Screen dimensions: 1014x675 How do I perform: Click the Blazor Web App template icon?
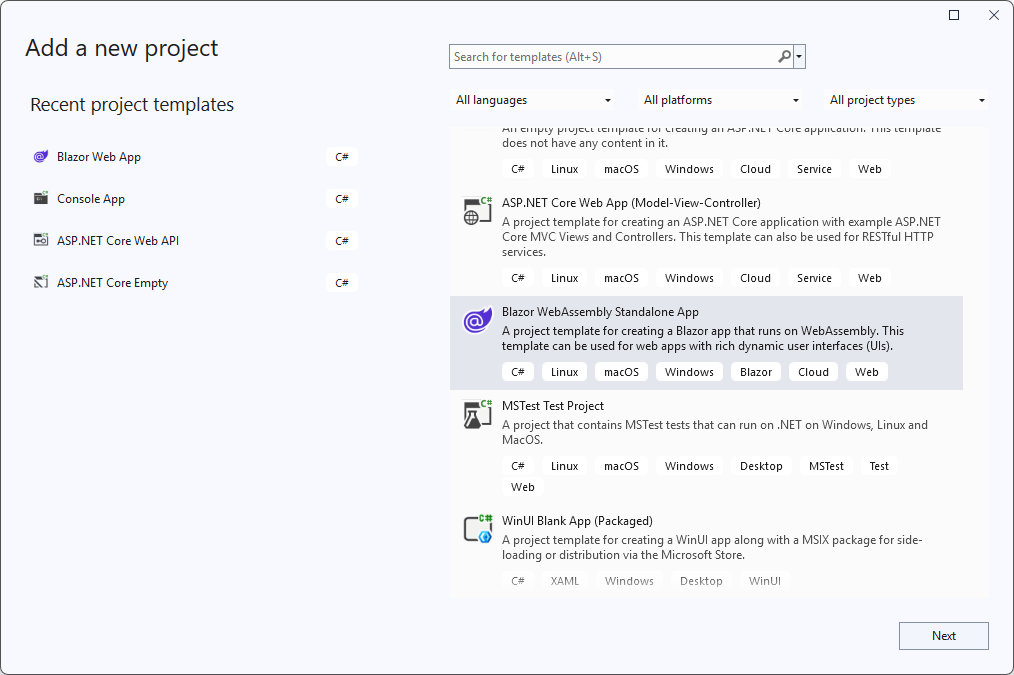[41, 156]
